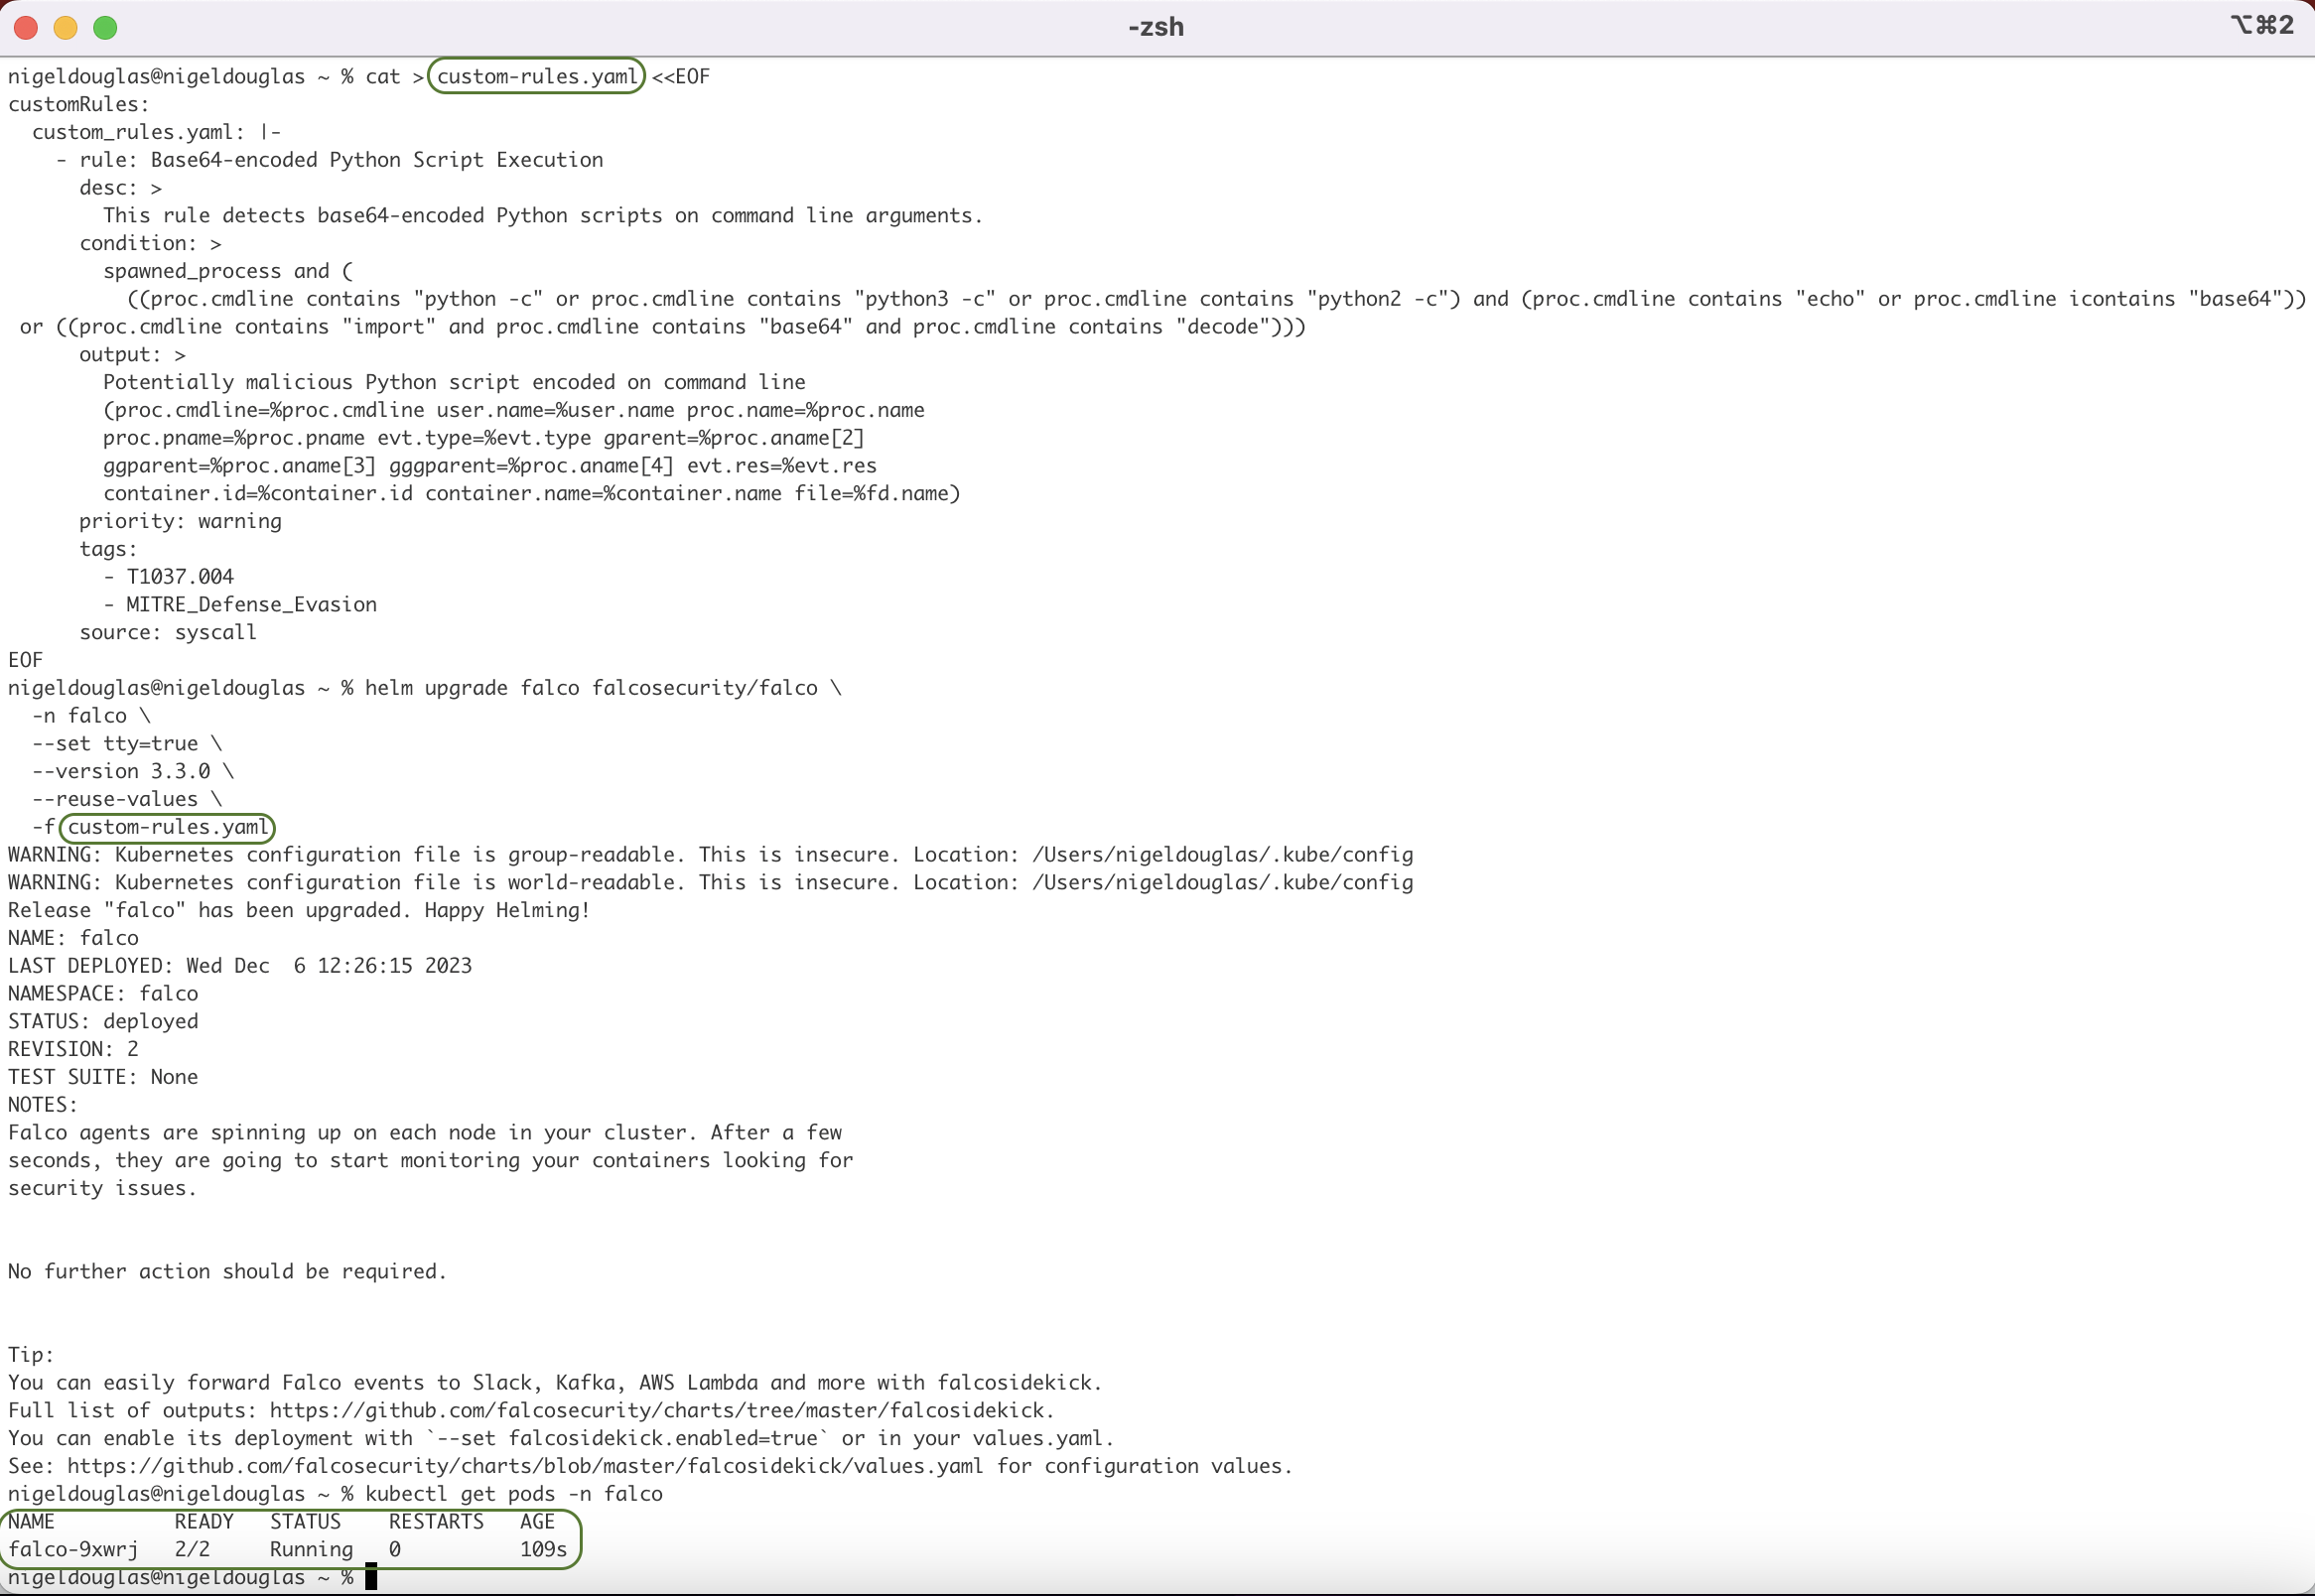This screenshot has width=2315, height=1596.
Task: Click the 'rule: Base64-encoded Python Script Execution' line
Action: point(340,160)
